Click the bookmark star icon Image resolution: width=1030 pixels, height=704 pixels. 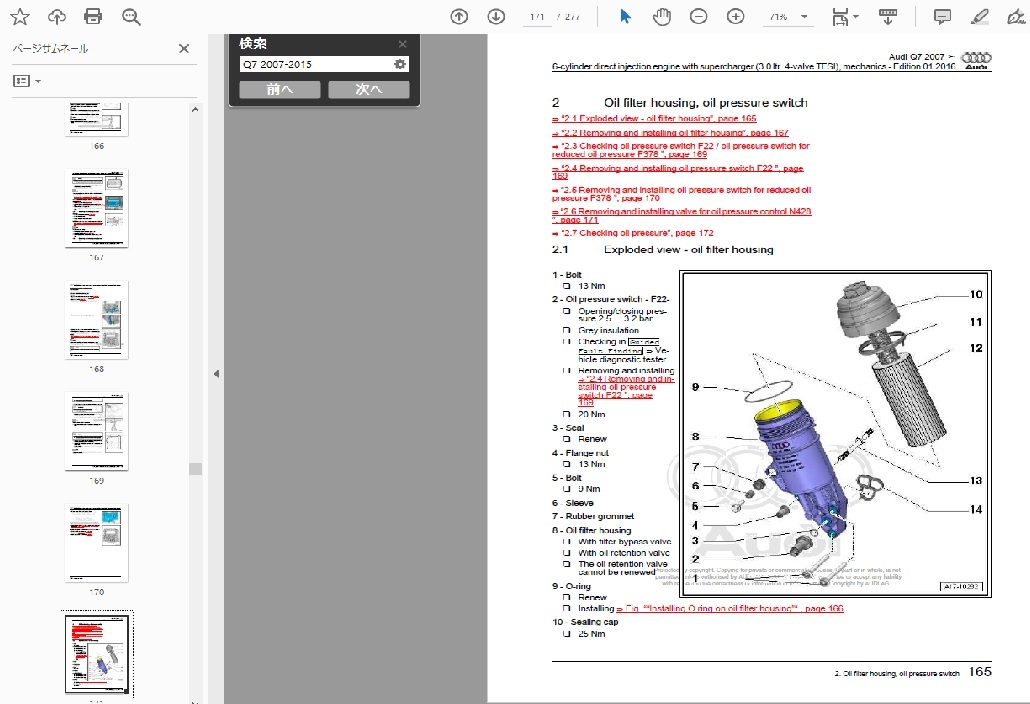click(20, 17)
